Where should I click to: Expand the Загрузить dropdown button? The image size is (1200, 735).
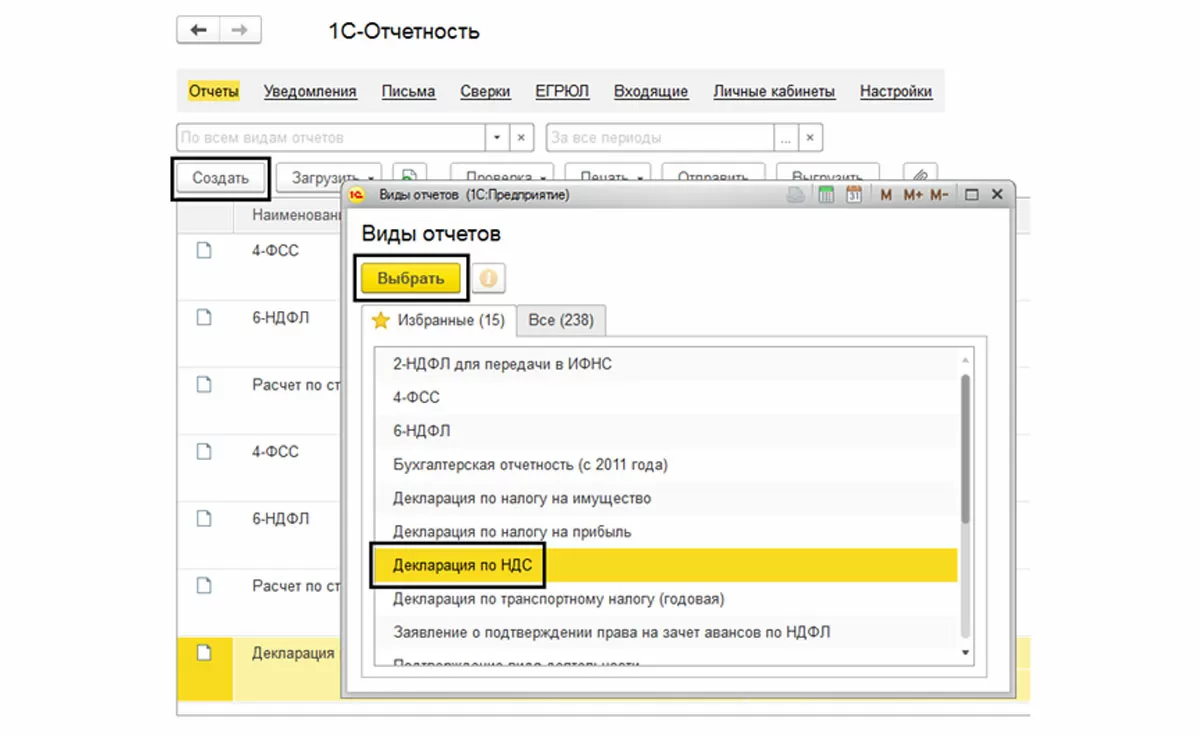[372, 178]
